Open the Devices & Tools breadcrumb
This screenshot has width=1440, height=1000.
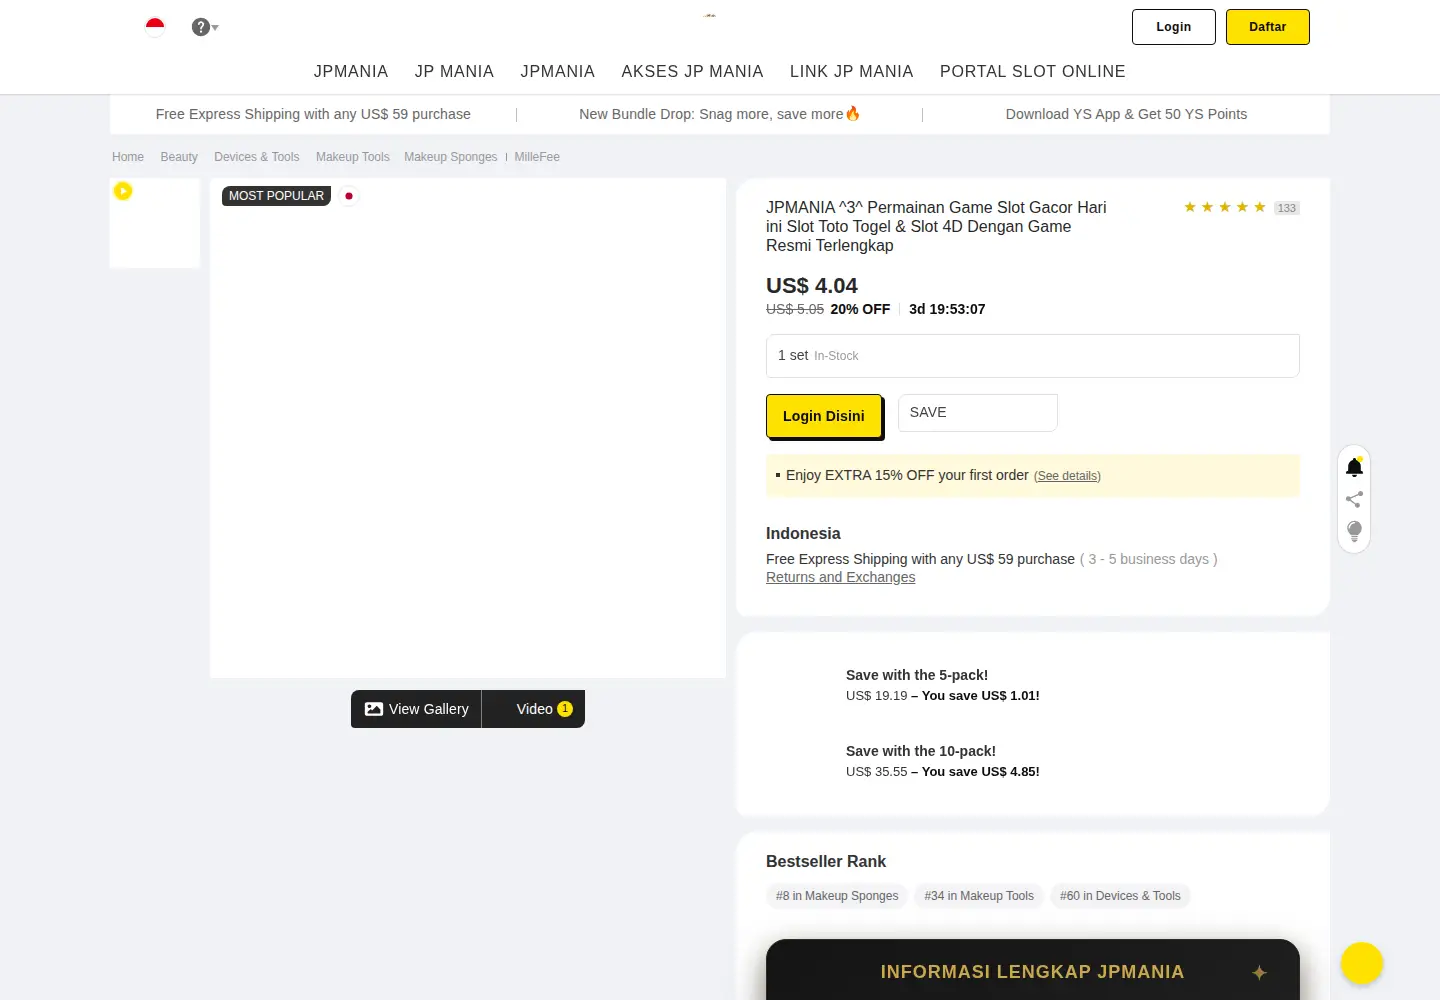[257, 157]
